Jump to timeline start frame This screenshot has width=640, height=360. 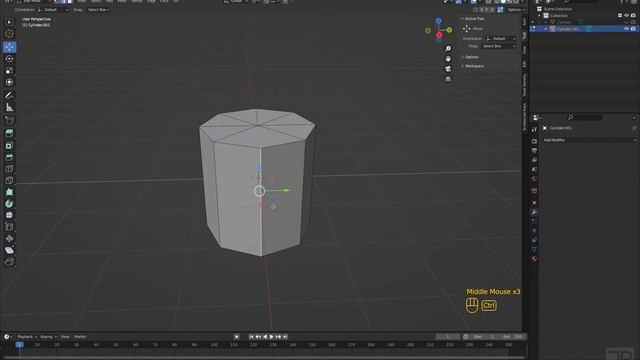pyautogui.click(x=251, y=337)
